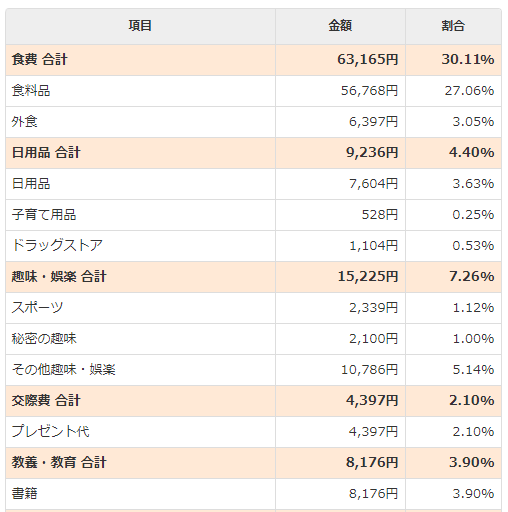Select the 外食 row label
Screen dimensions: 508x512
click(x=24, y=122)
